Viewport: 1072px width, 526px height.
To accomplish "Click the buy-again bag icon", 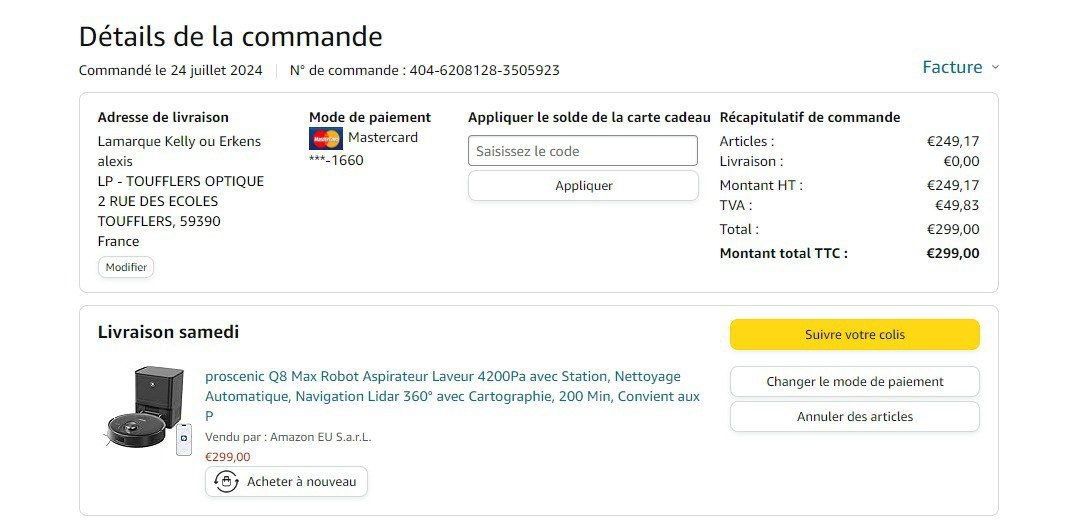I will pyautogui.click(x=226, y=482).
